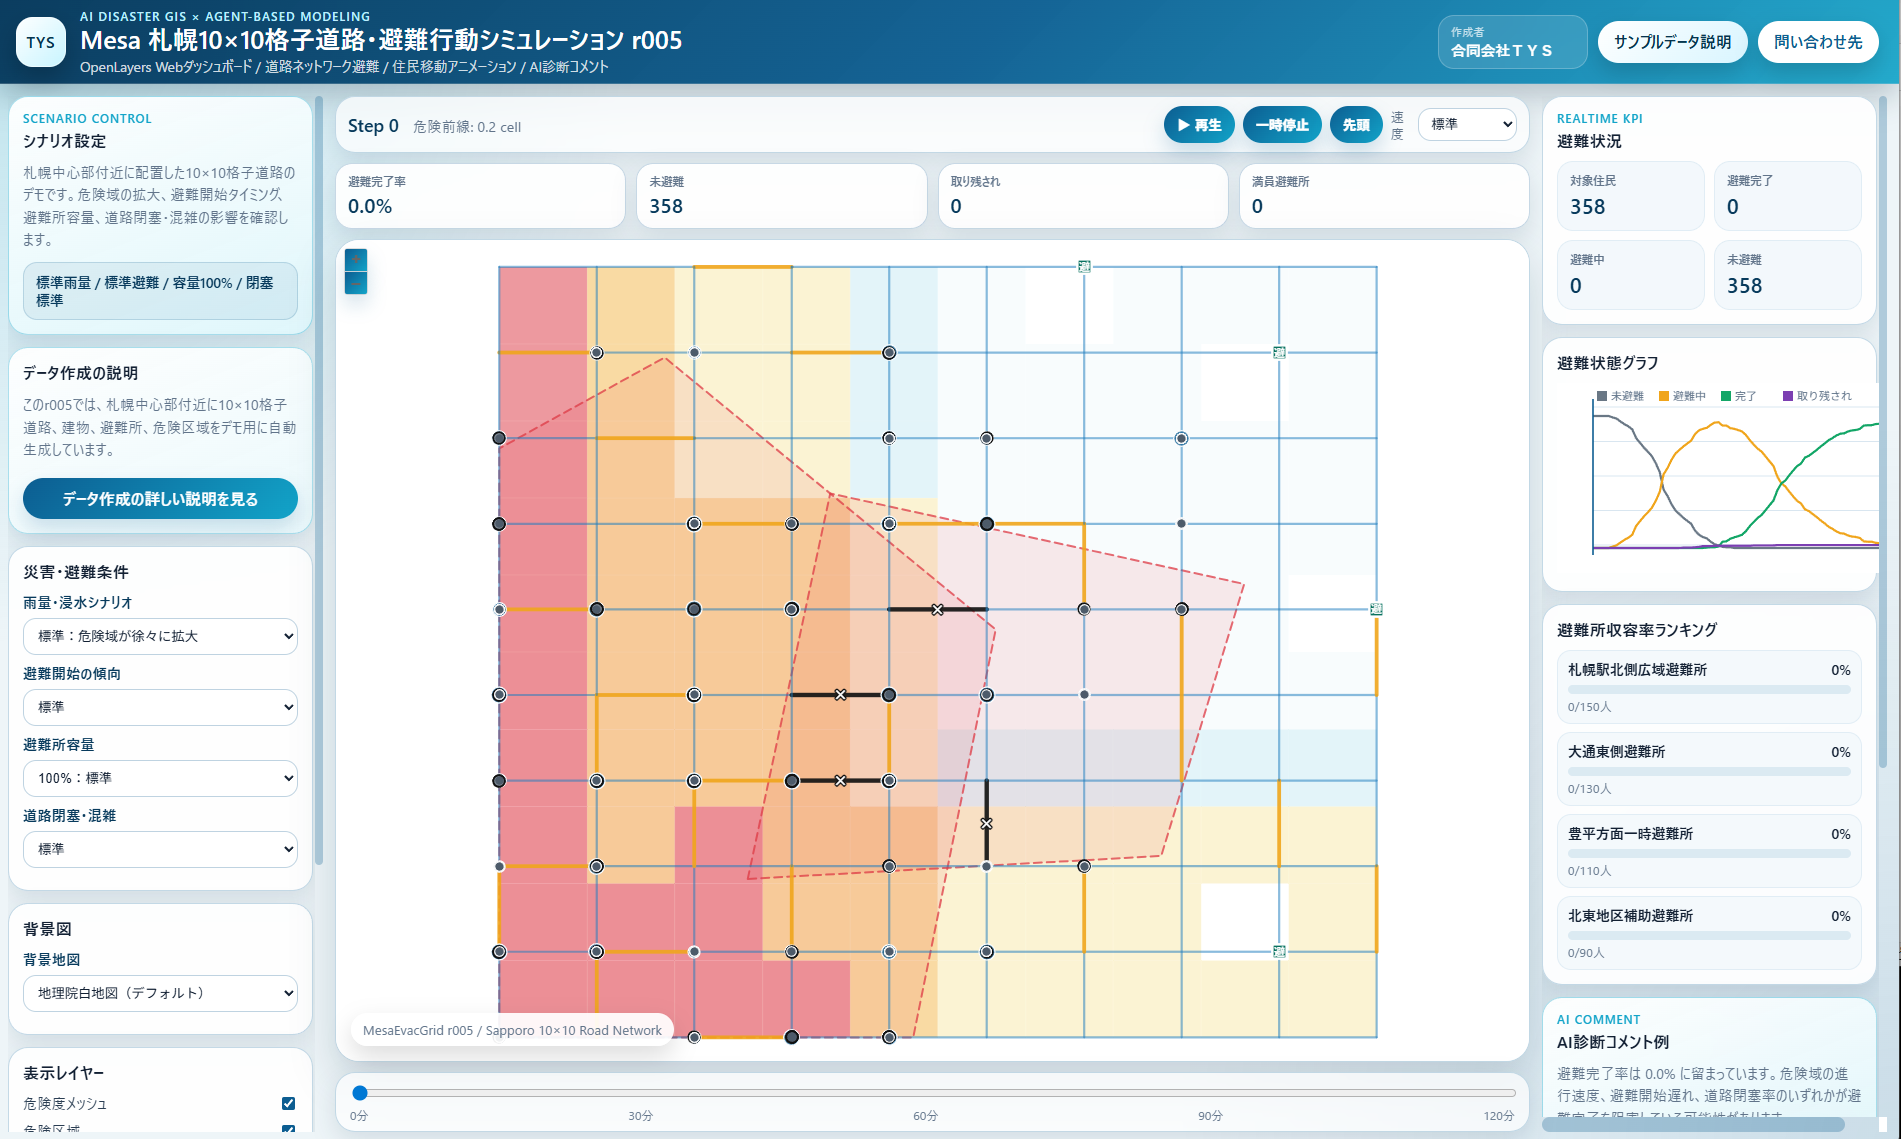The width and height of the screenshot is (1901, 1139).
Task: Toggle the partially visible 危険区域 checkbox
Action: (x=288, y=1130)
